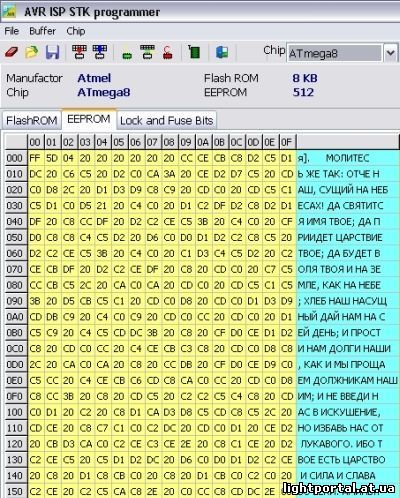Image resolution: width=400 pixels, height=498 pixels.
Task: Open a file with the yellow folder icon
Action: tap(32, 52)
